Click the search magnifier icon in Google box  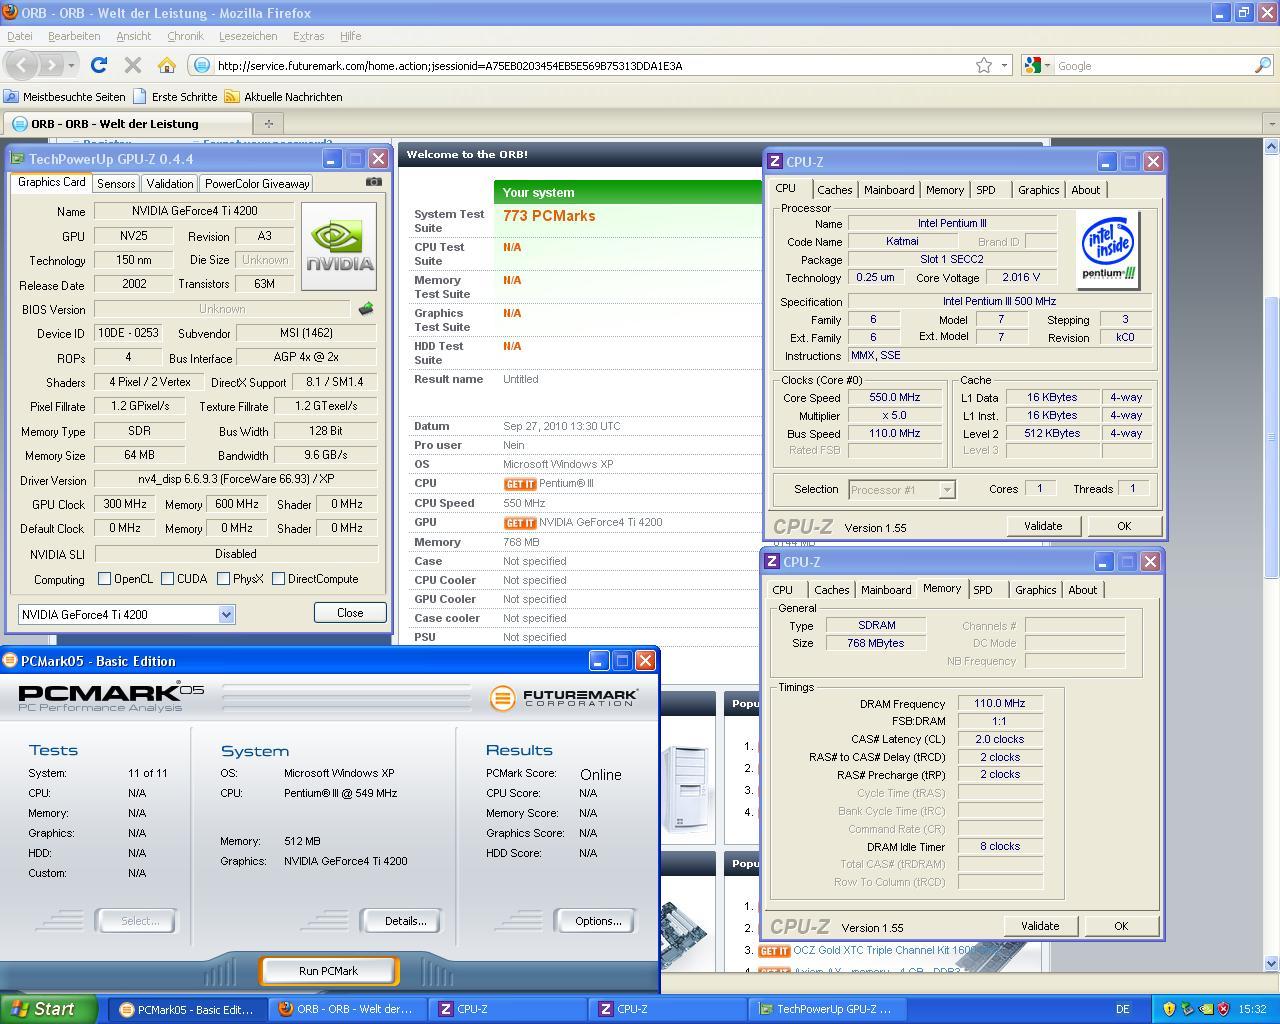[1262, 65]
